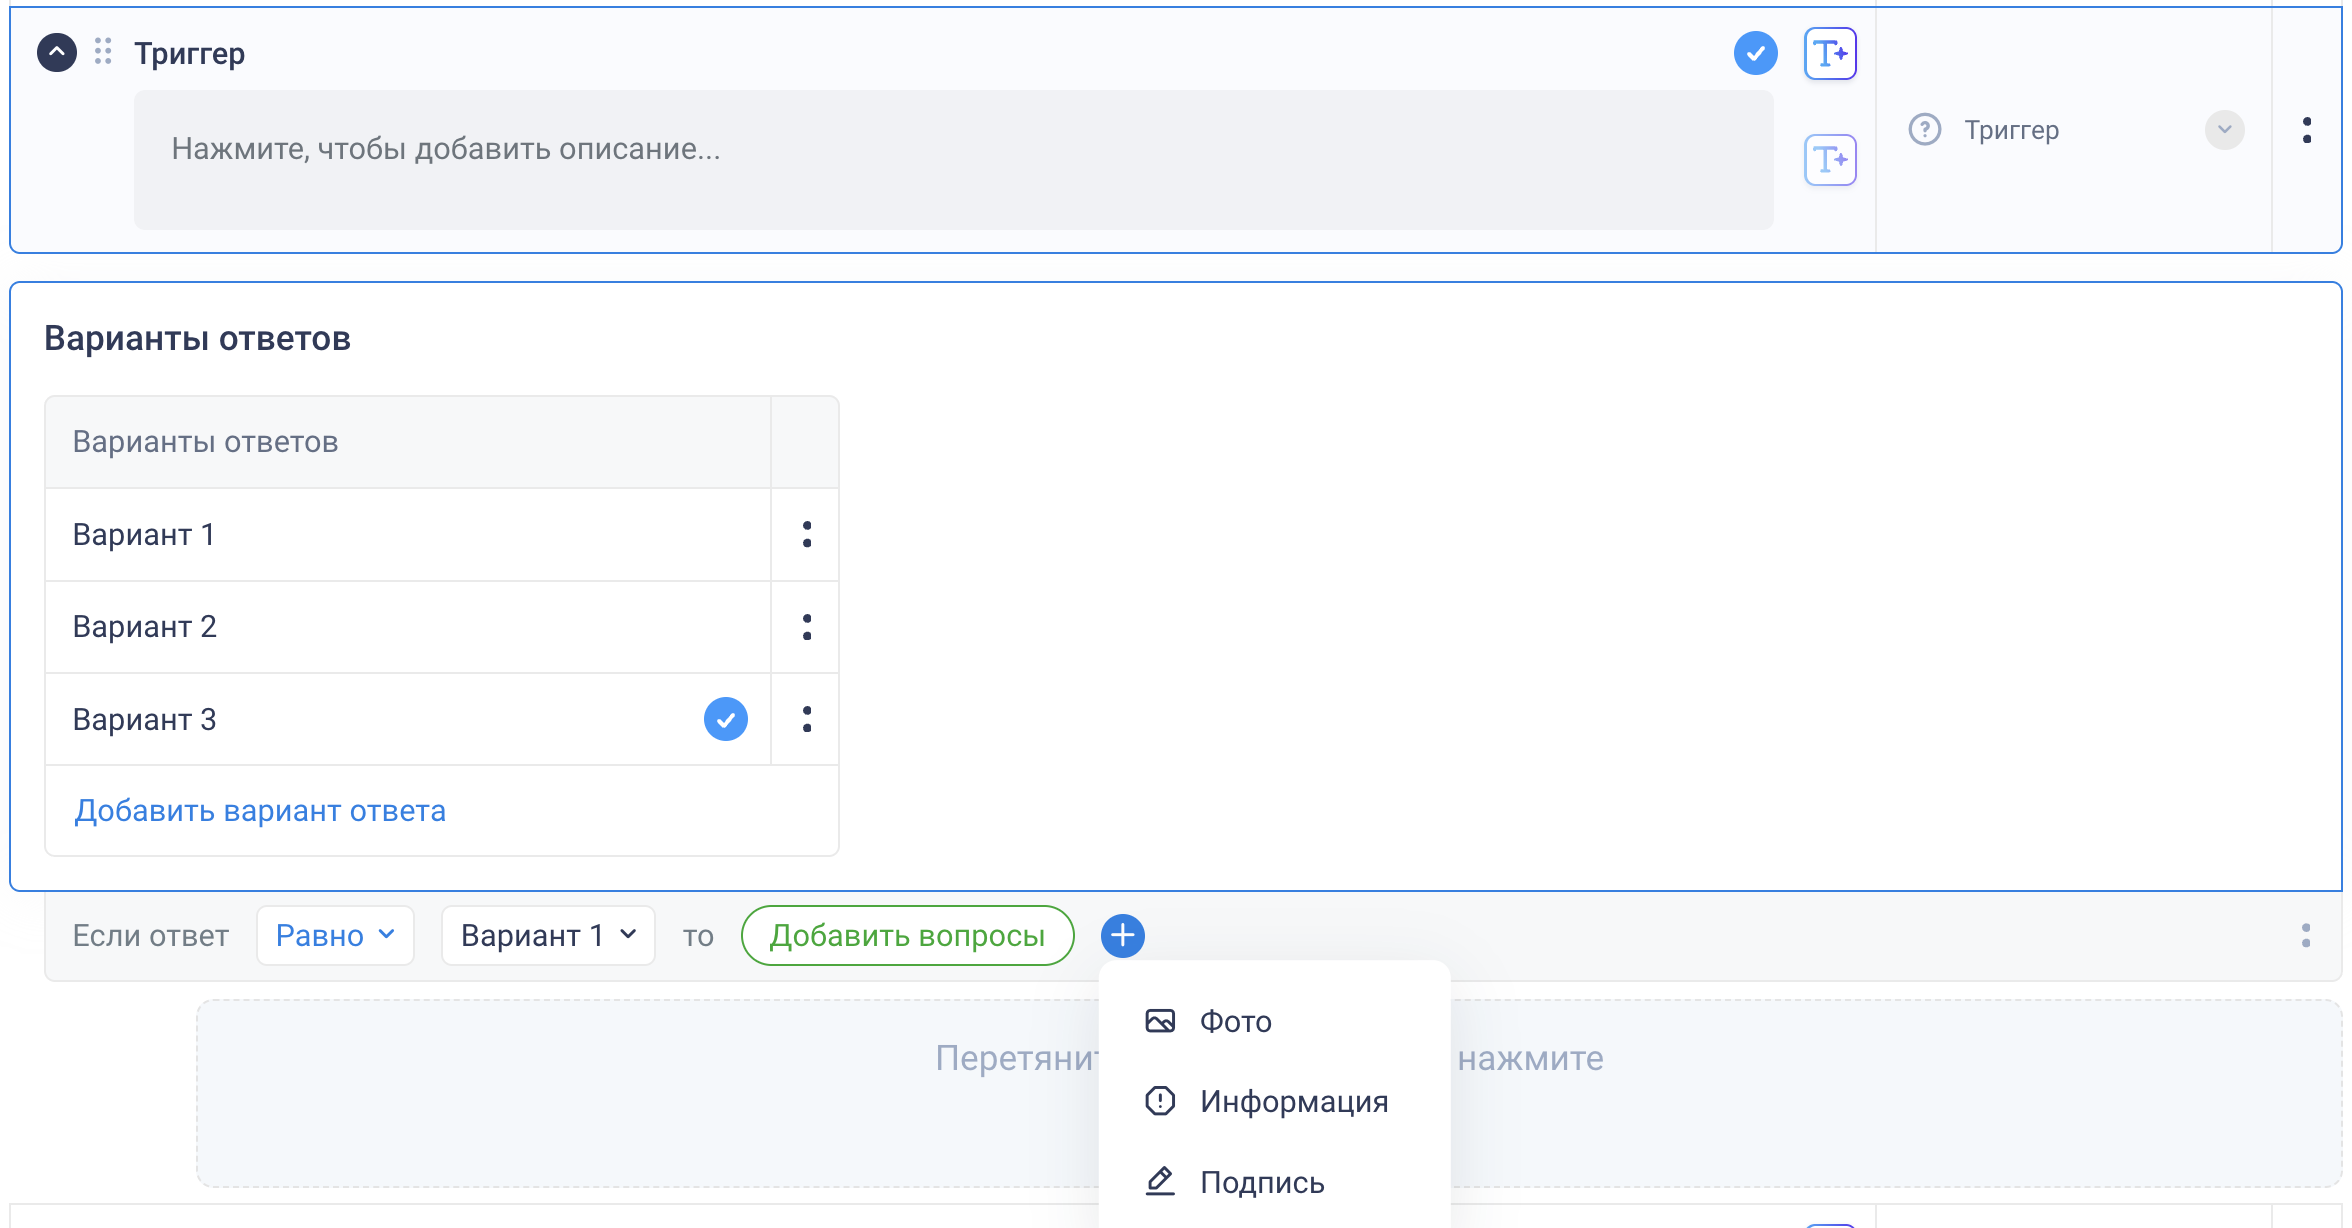Click the question mark icon near Триггер type
2352x1228 pixels.
click(x=1924, y=130)
